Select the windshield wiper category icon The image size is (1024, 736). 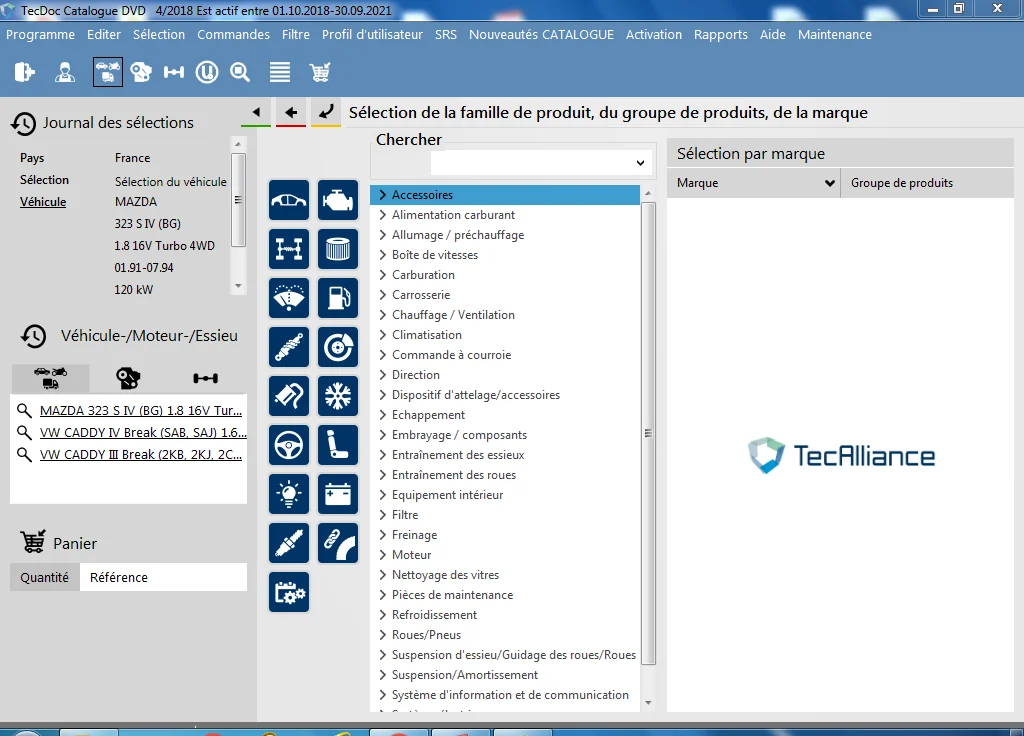pyautogui.click(x=289, y=298)
